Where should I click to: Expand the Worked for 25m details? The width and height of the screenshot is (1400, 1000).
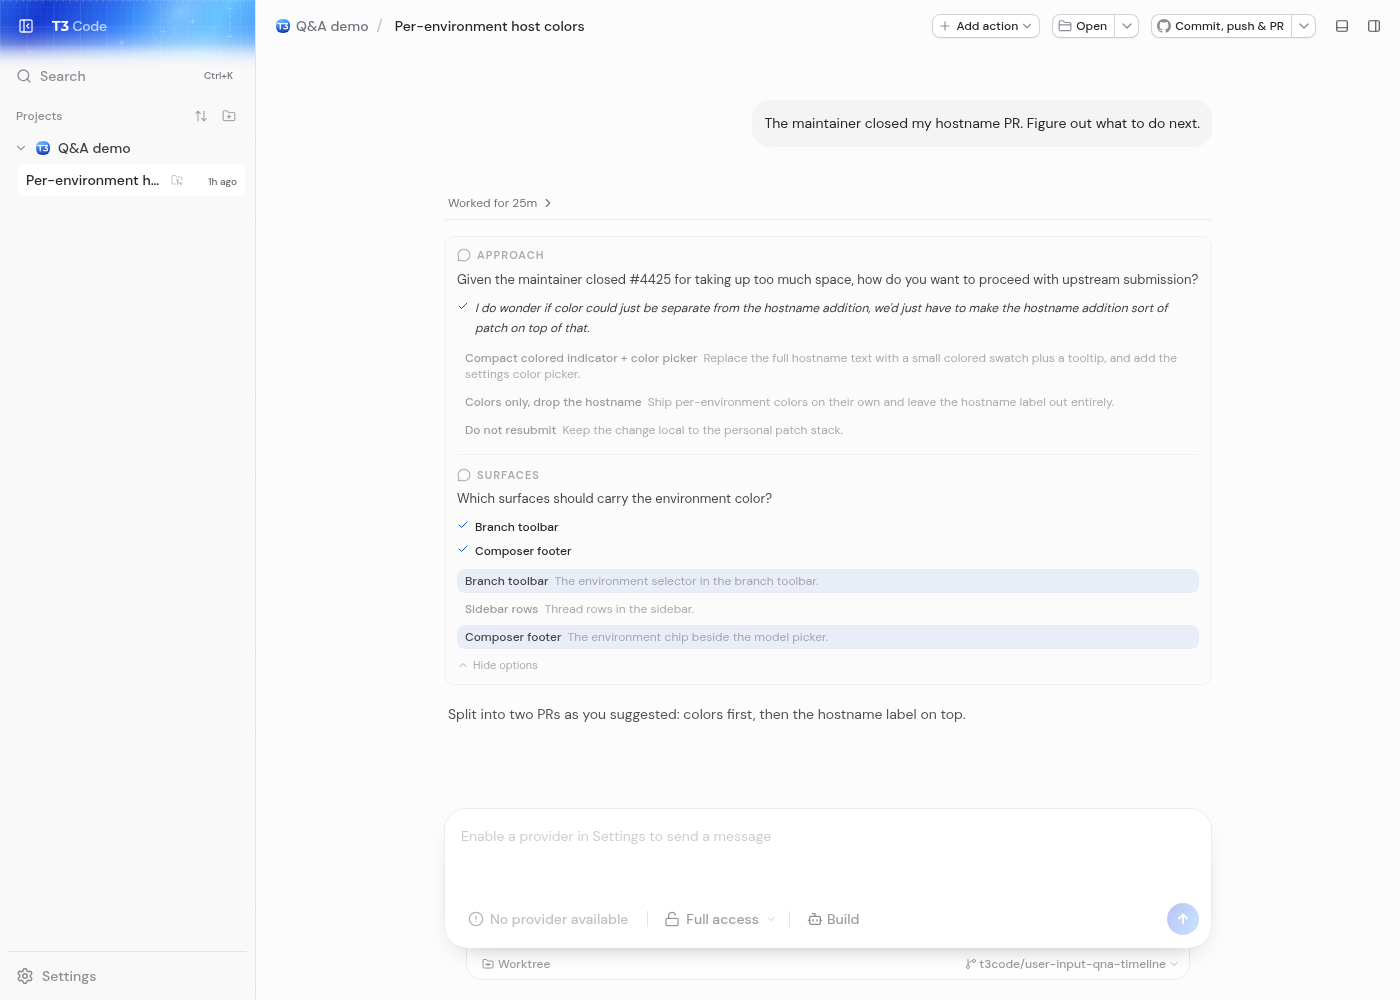coord(500,203)
